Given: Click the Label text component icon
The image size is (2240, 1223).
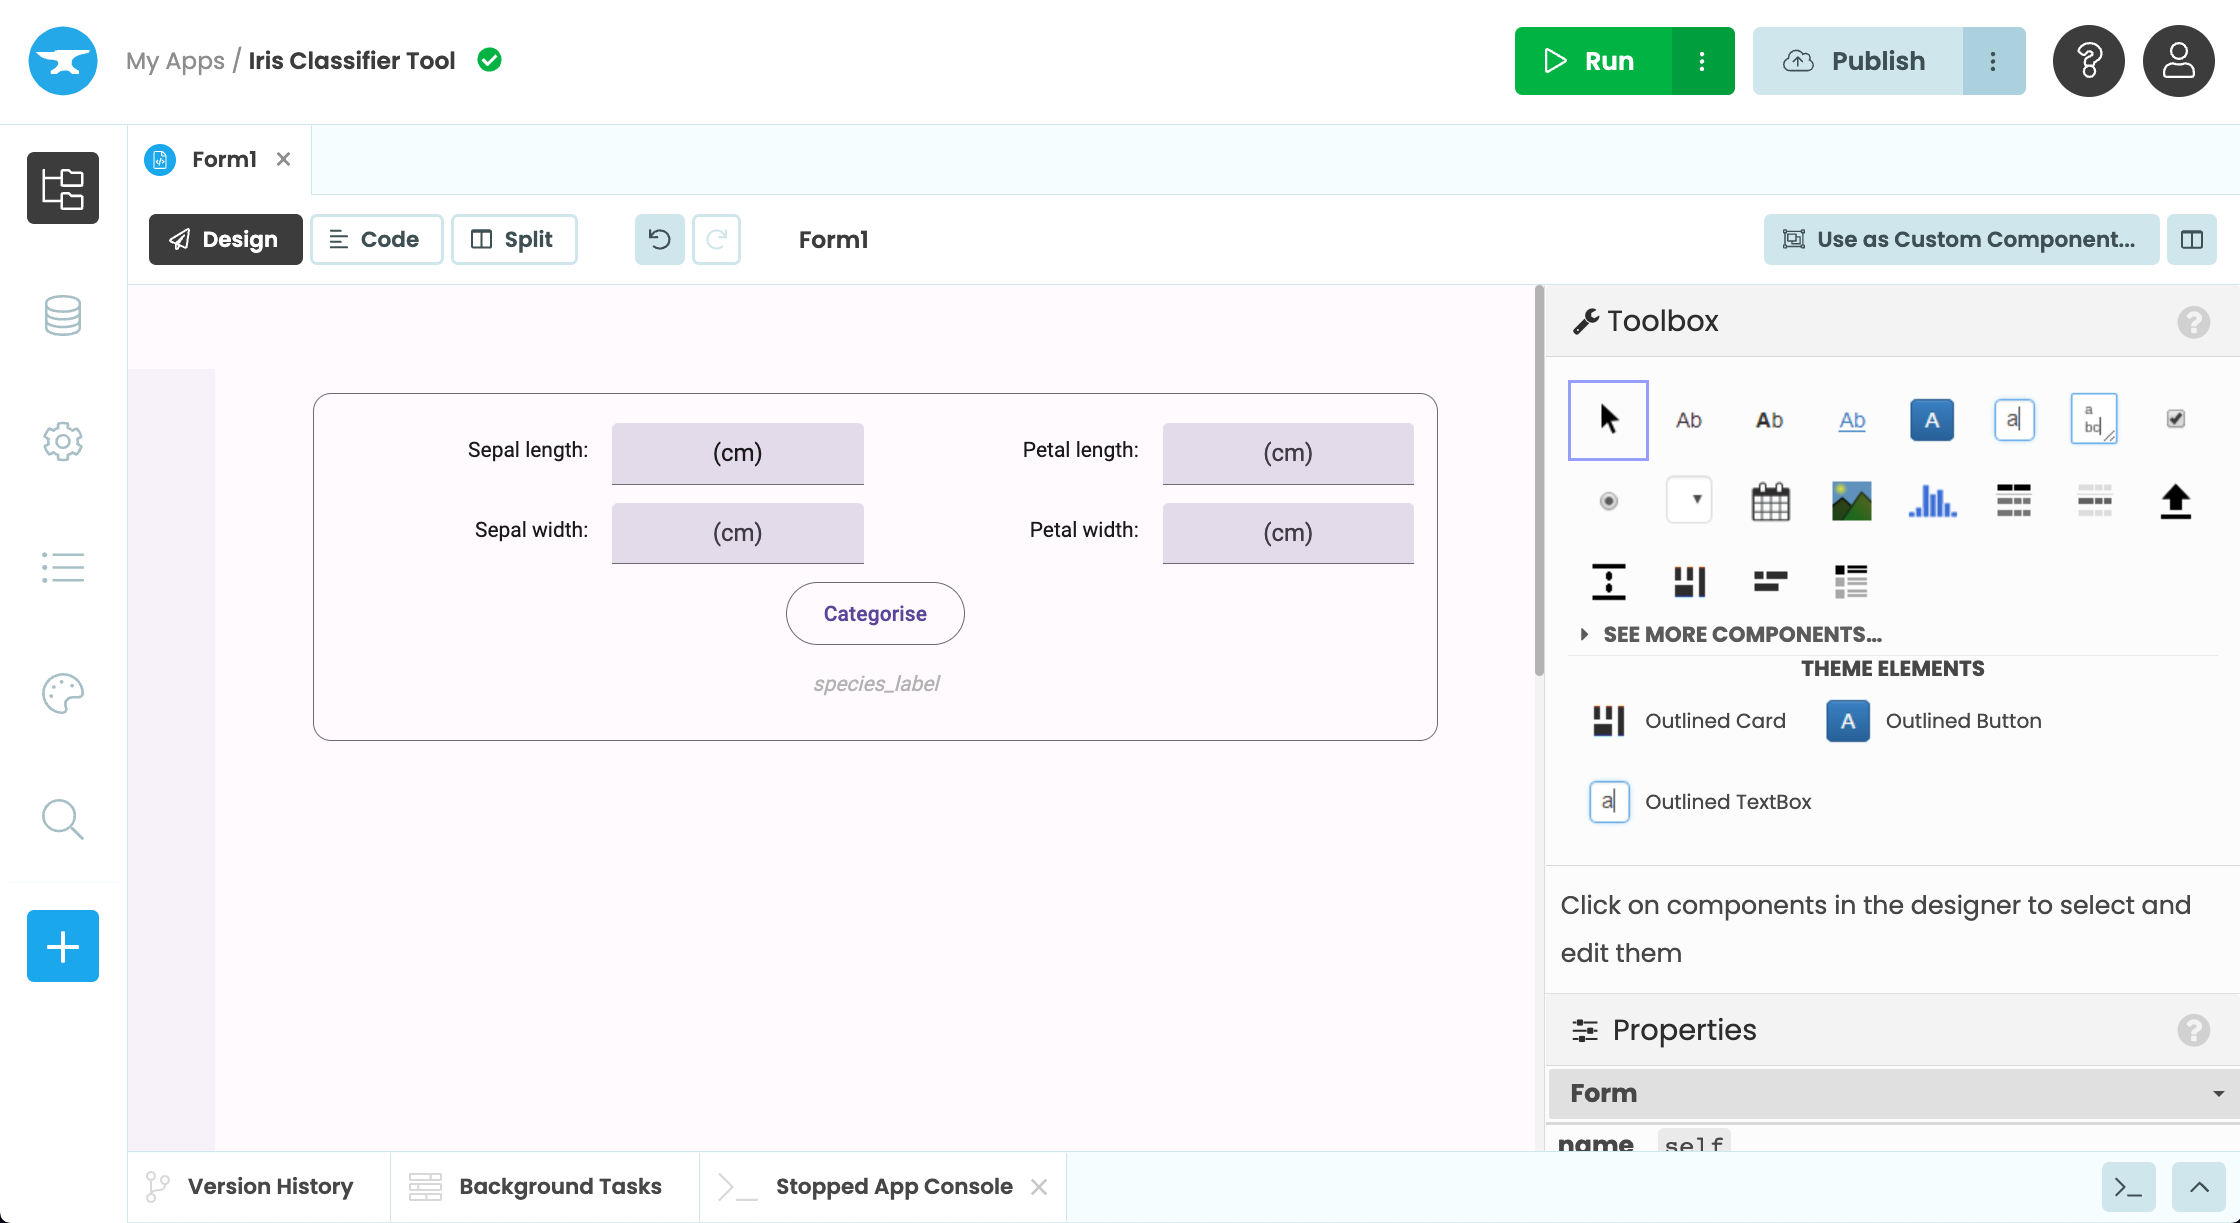Looking at the screenshot, I should pos(1689,419).
